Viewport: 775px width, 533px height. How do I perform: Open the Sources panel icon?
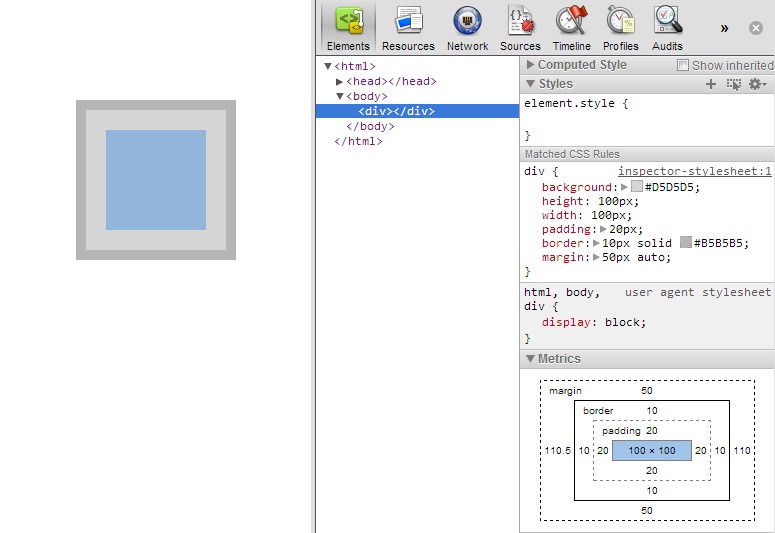click(x=520, y=28)
